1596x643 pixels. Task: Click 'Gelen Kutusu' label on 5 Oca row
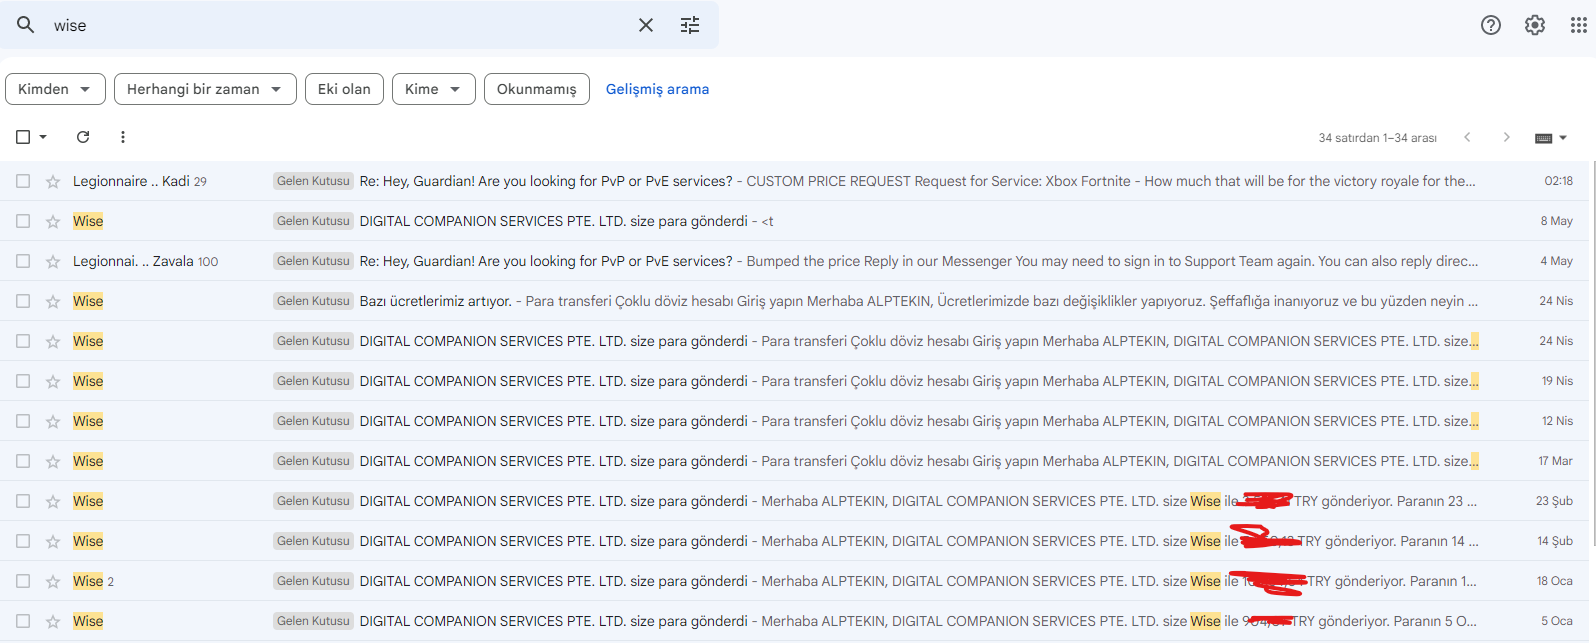(x=314, y=621)
